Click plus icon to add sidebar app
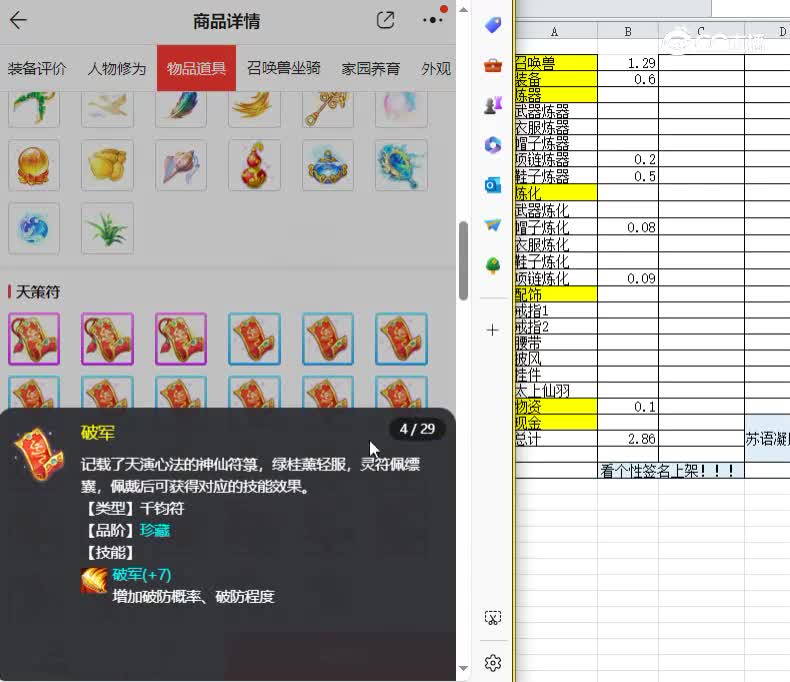This screenshot has width=790, height=682. (x=493, y=330)
